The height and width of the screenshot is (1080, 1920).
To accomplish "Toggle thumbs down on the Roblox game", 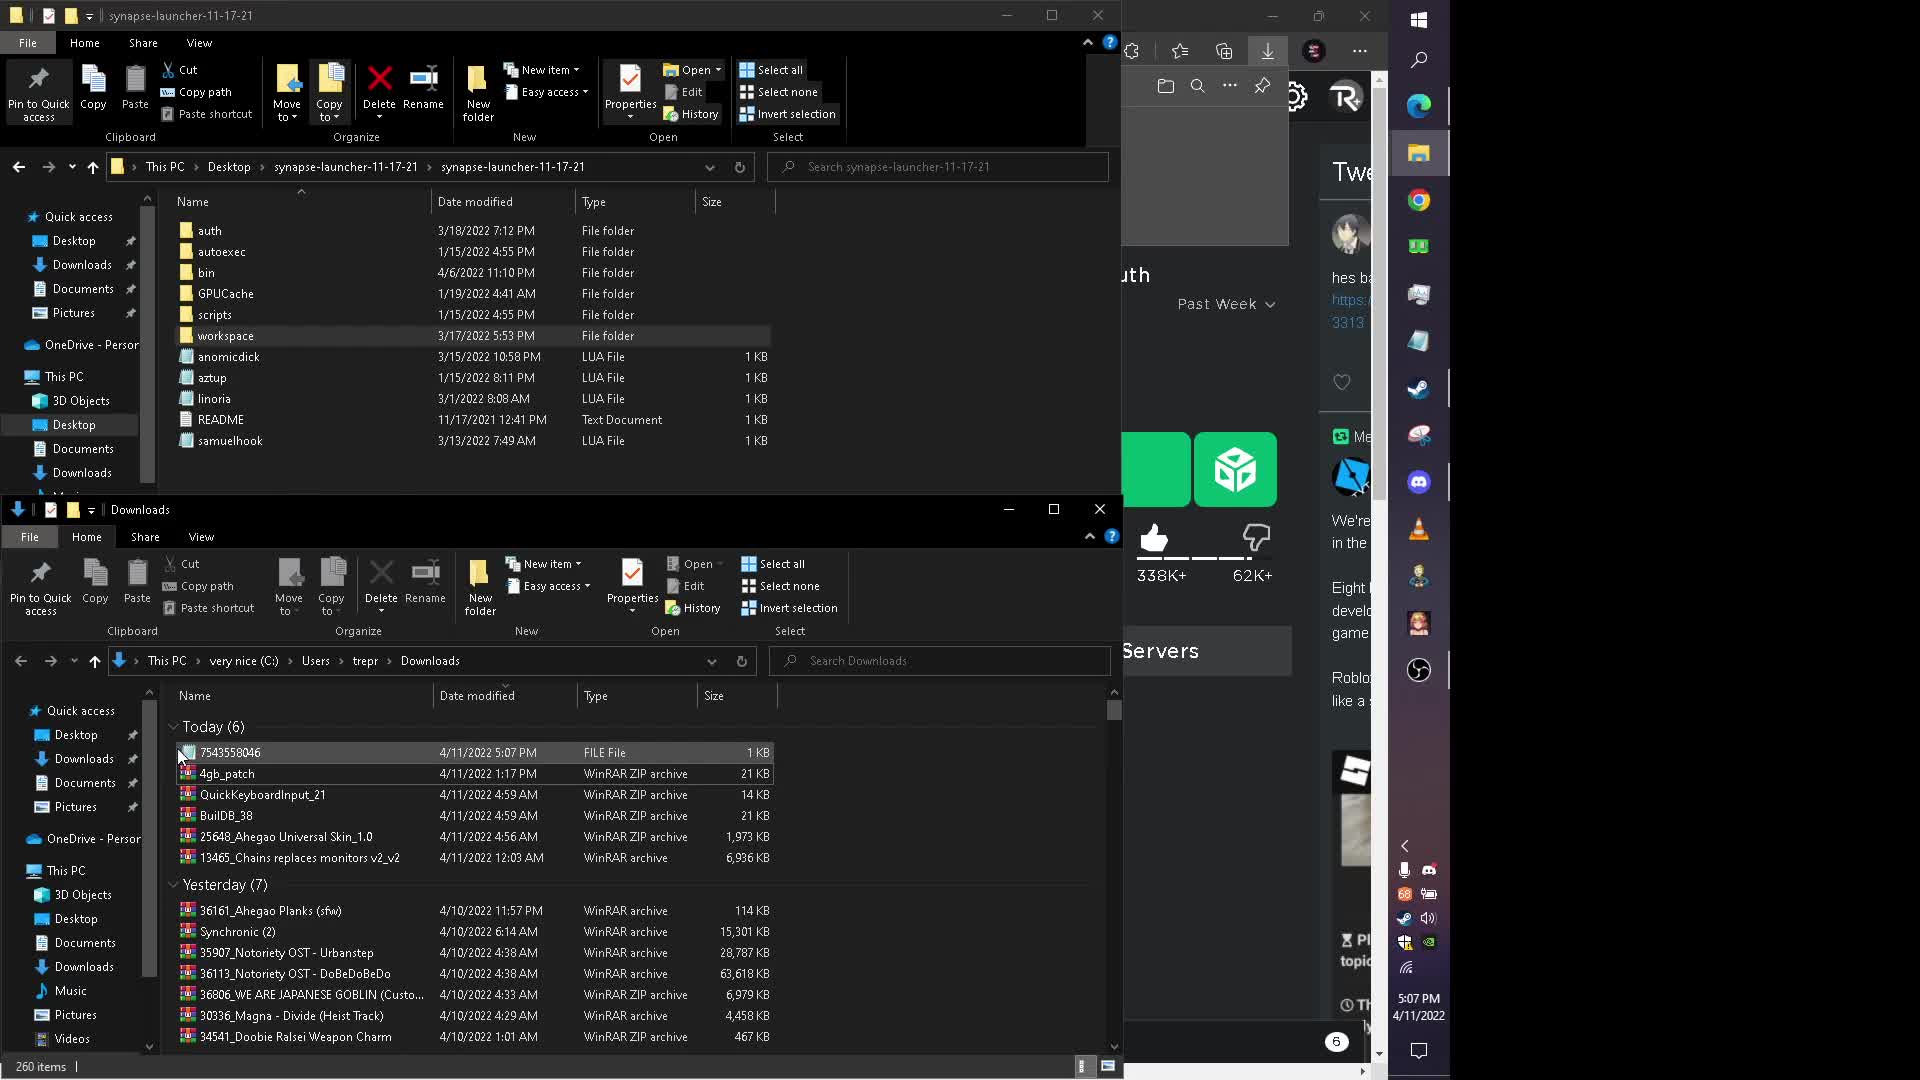I will tap(1254, 538).
